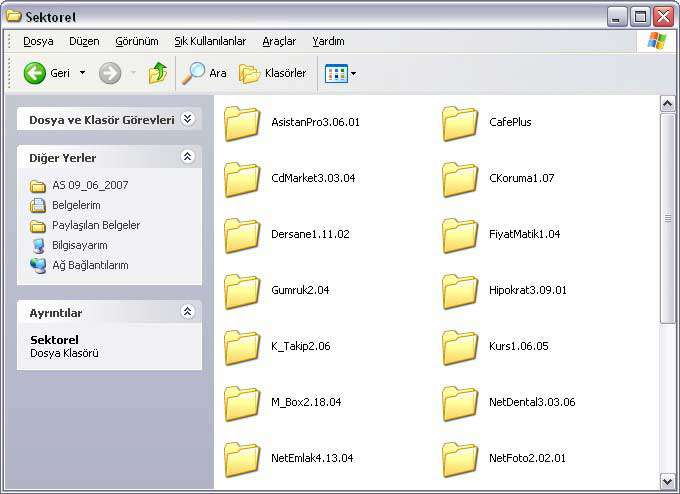Click the Gumruk2.04 folder name
The height and width of the screenshot is (494, 680).
(x=300, y=290)
